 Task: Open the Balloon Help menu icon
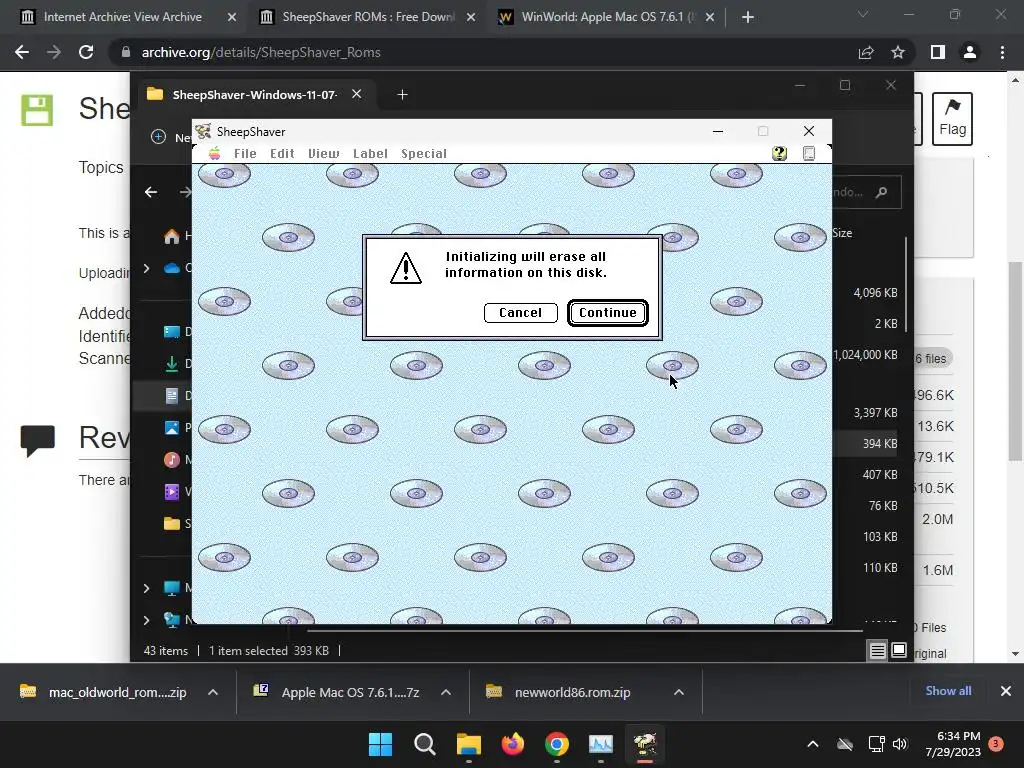coord(779,153)
